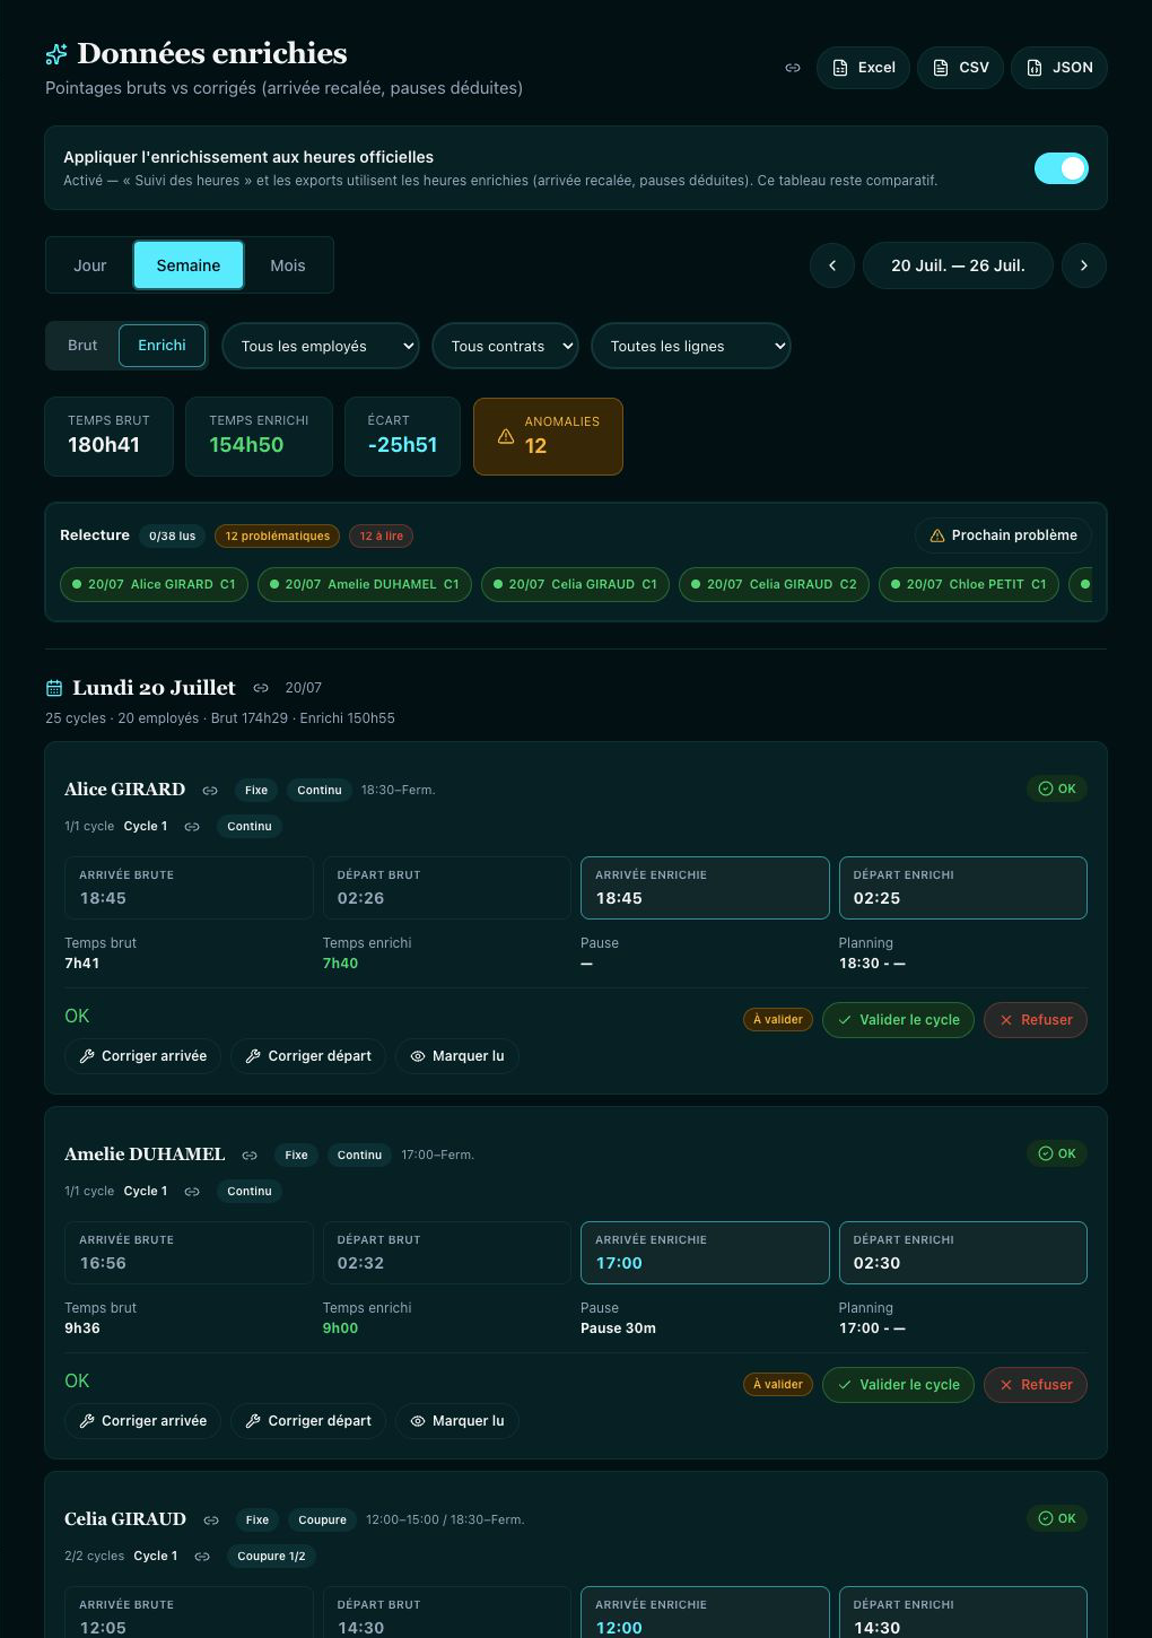Export data as CSV
This screenshot has height=1638, width=1152.
tap(960, 68)
